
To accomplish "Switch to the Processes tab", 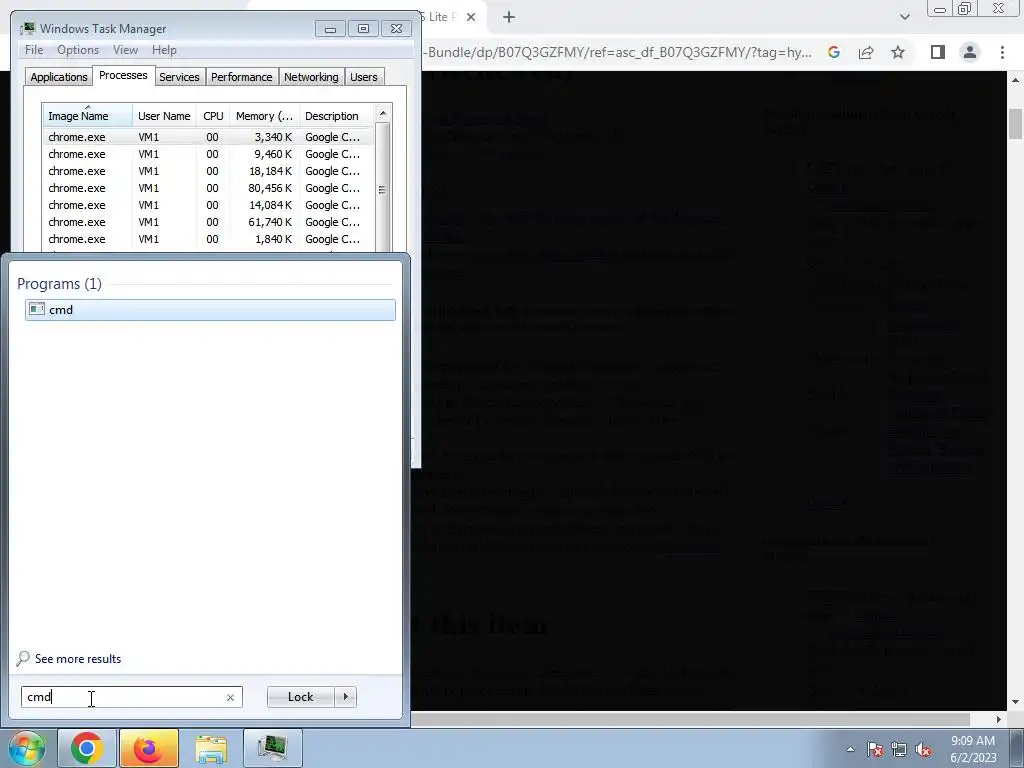I will point(123,75).
